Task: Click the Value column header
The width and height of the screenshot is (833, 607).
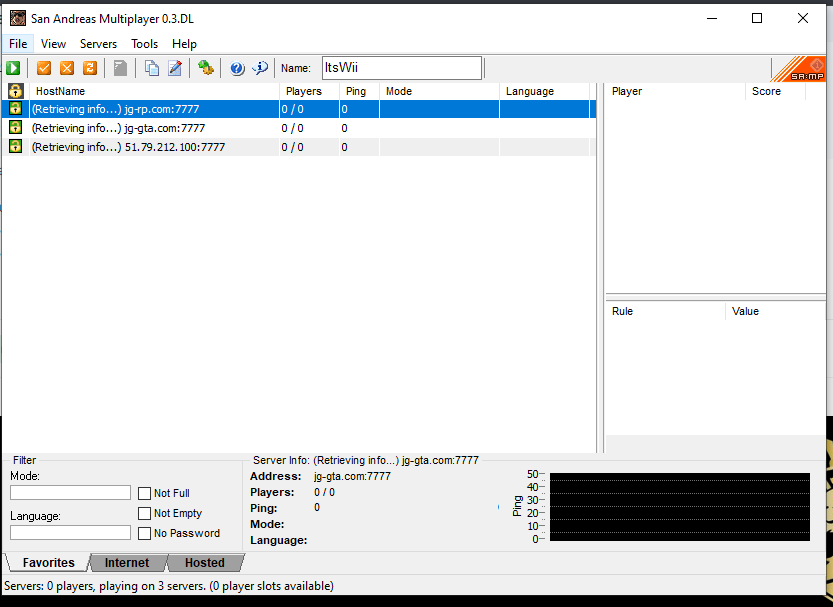Action: 775,311
